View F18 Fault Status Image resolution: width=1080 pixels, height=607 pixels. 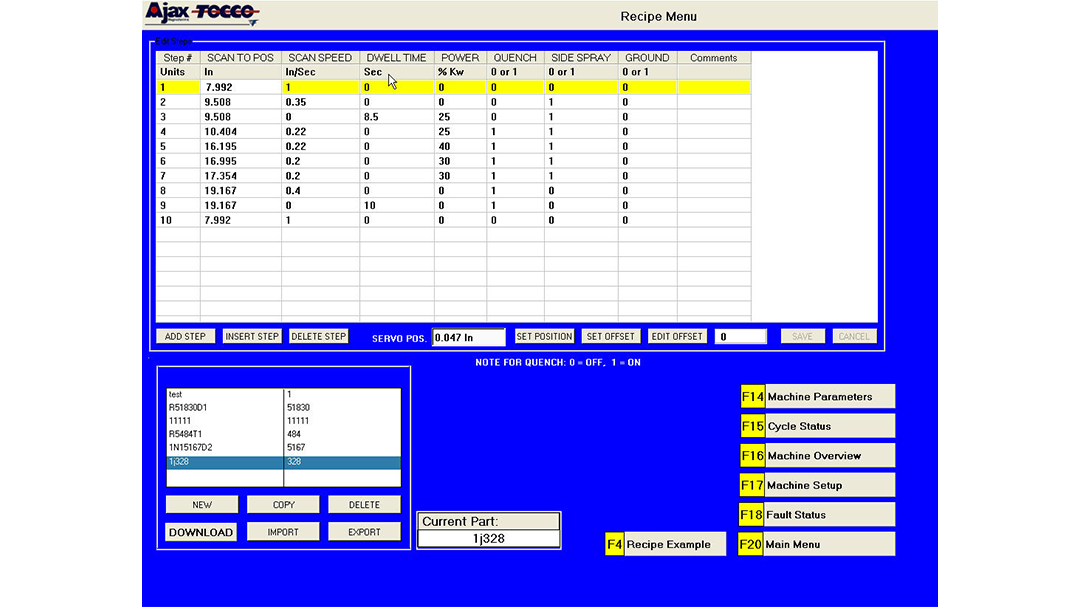coord(817,515)
